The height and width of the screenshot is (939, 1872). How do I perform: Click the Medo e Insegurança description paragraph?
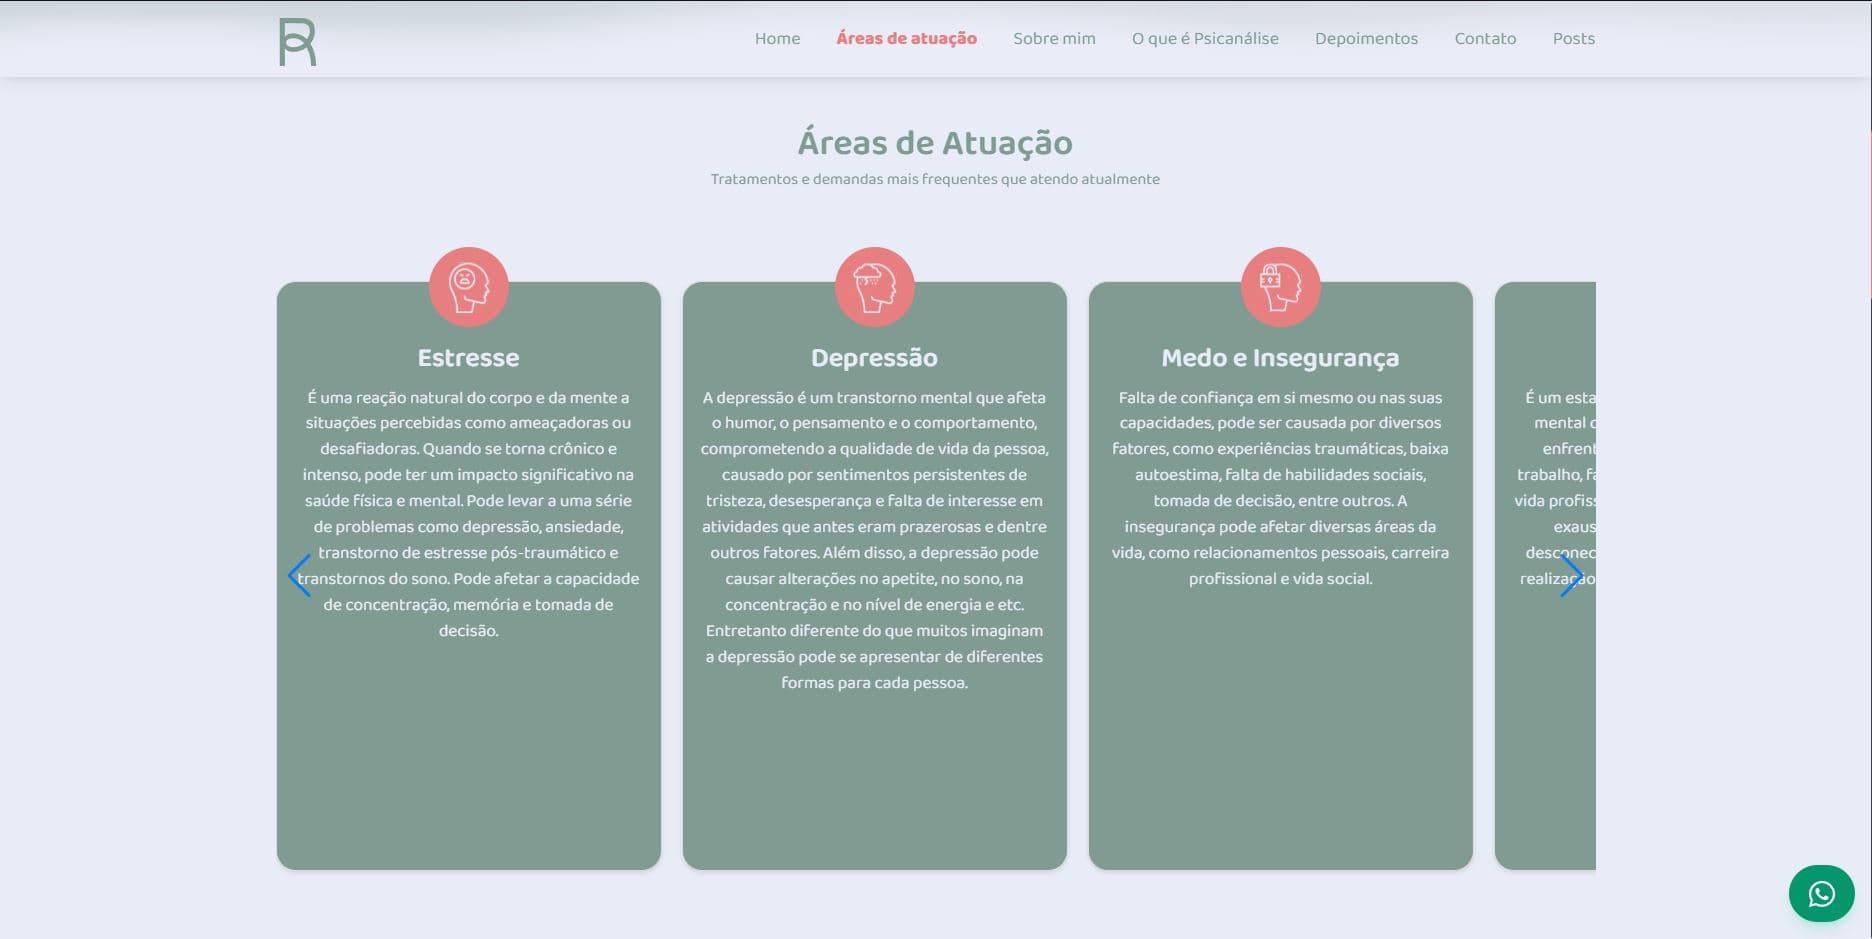[1280, 488]
